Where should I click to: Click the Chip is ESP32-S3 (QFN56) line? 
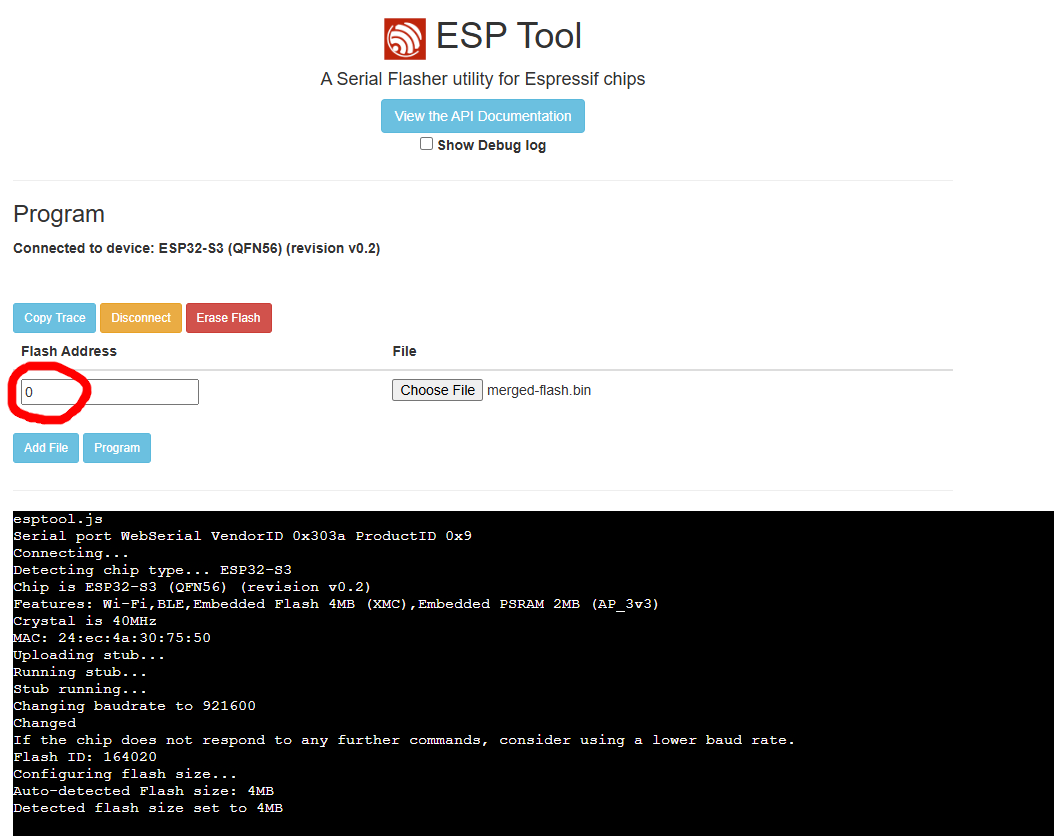pyautogui.click(x=192, y=587)
